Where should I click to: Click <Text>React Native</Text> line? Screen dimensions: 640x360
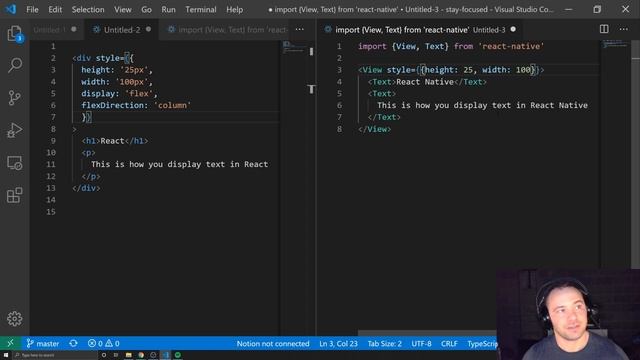[x=427, y=82]
